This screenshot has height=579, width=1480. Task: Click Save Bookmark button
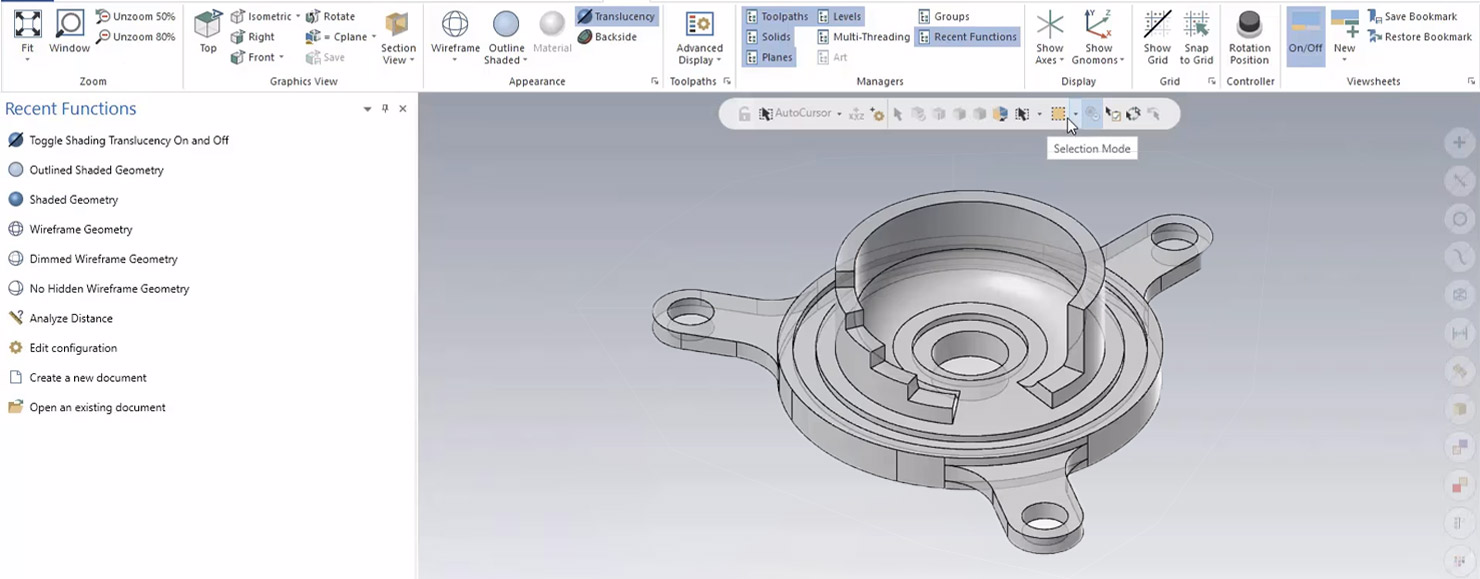coord(1412,17)
